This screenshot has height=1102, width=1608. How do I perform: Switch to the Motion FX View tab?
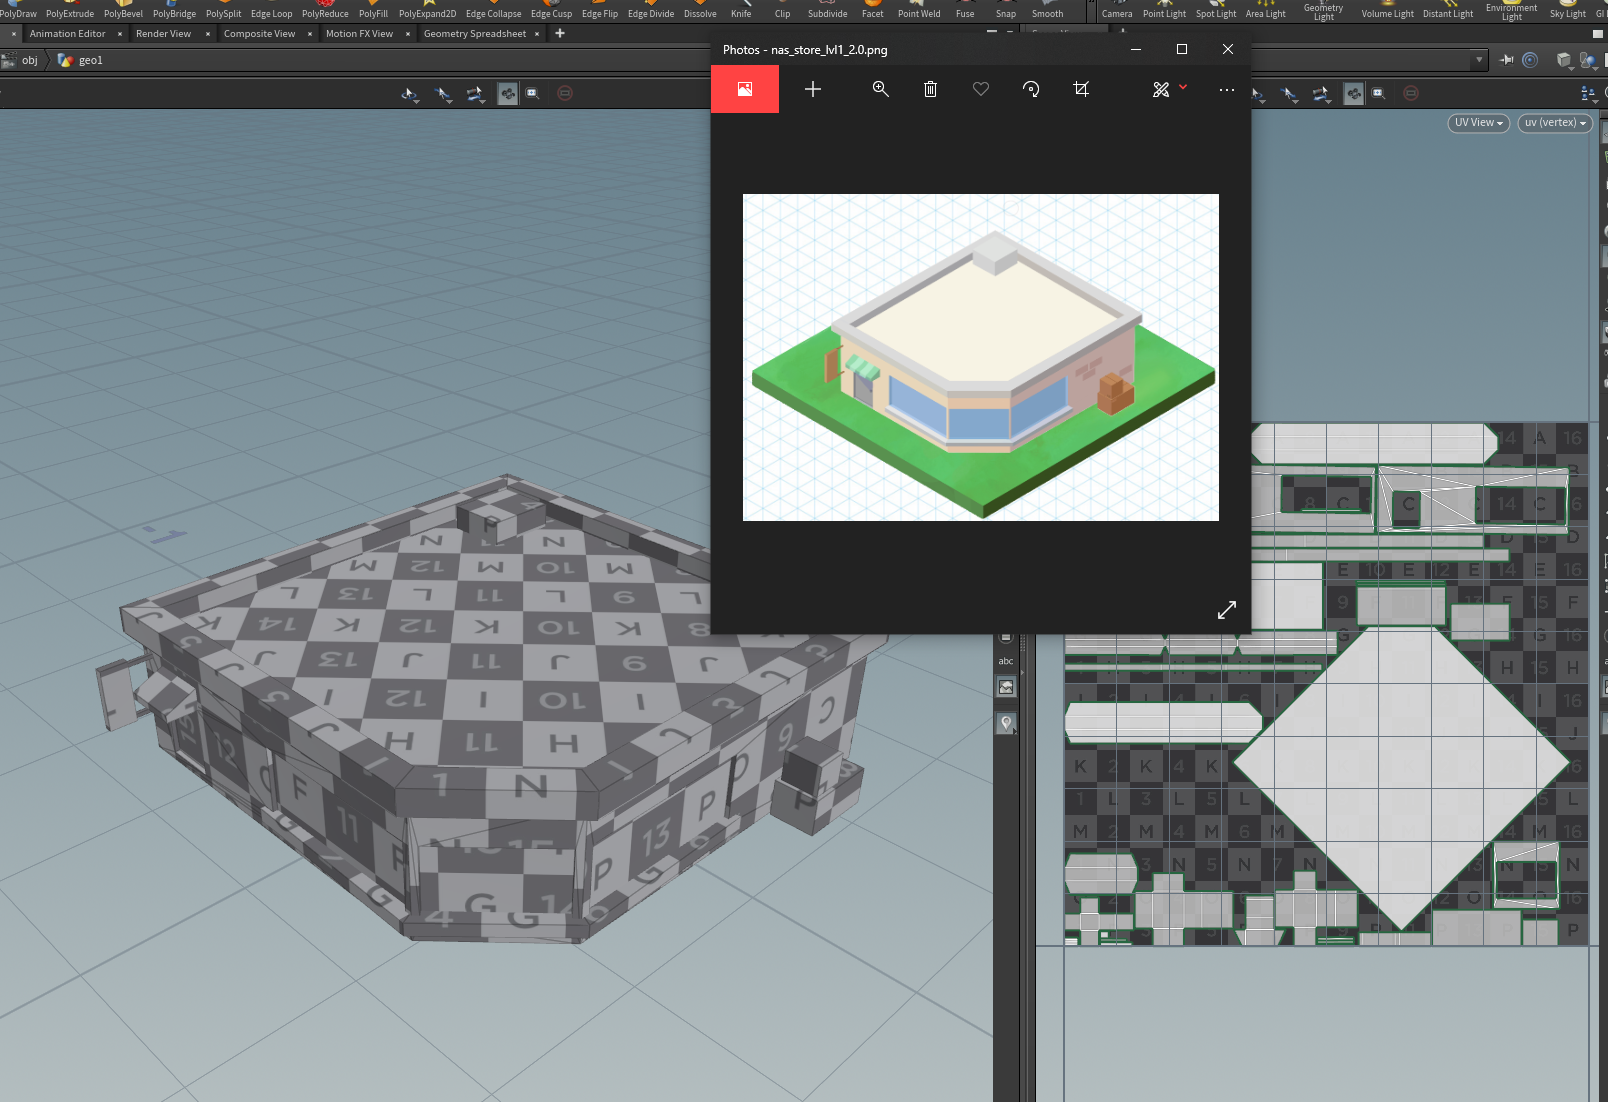point(359,34)
